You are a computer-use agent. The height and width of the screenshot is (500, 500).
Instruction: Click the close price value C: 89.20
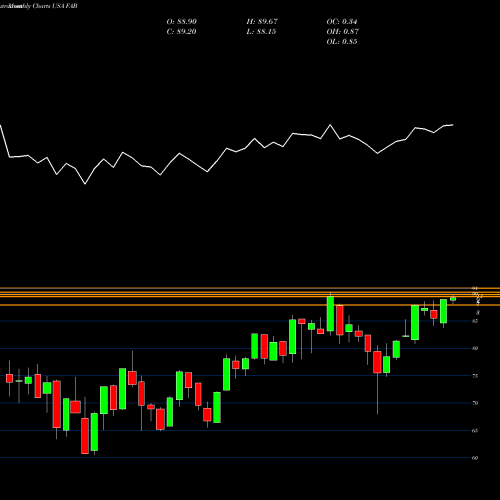tap(182, 32)
